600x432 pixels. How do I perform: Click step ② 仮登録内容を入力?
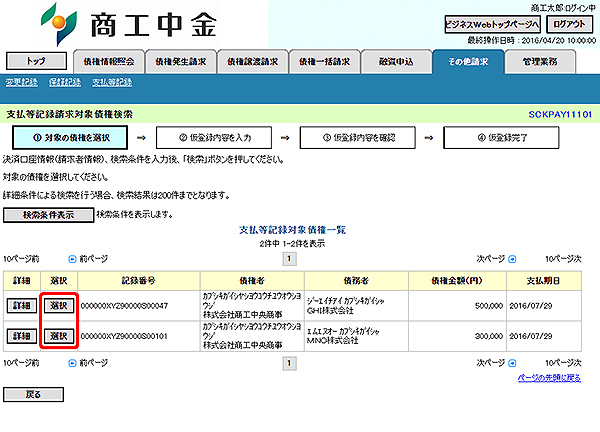click(x=214, y=138)
